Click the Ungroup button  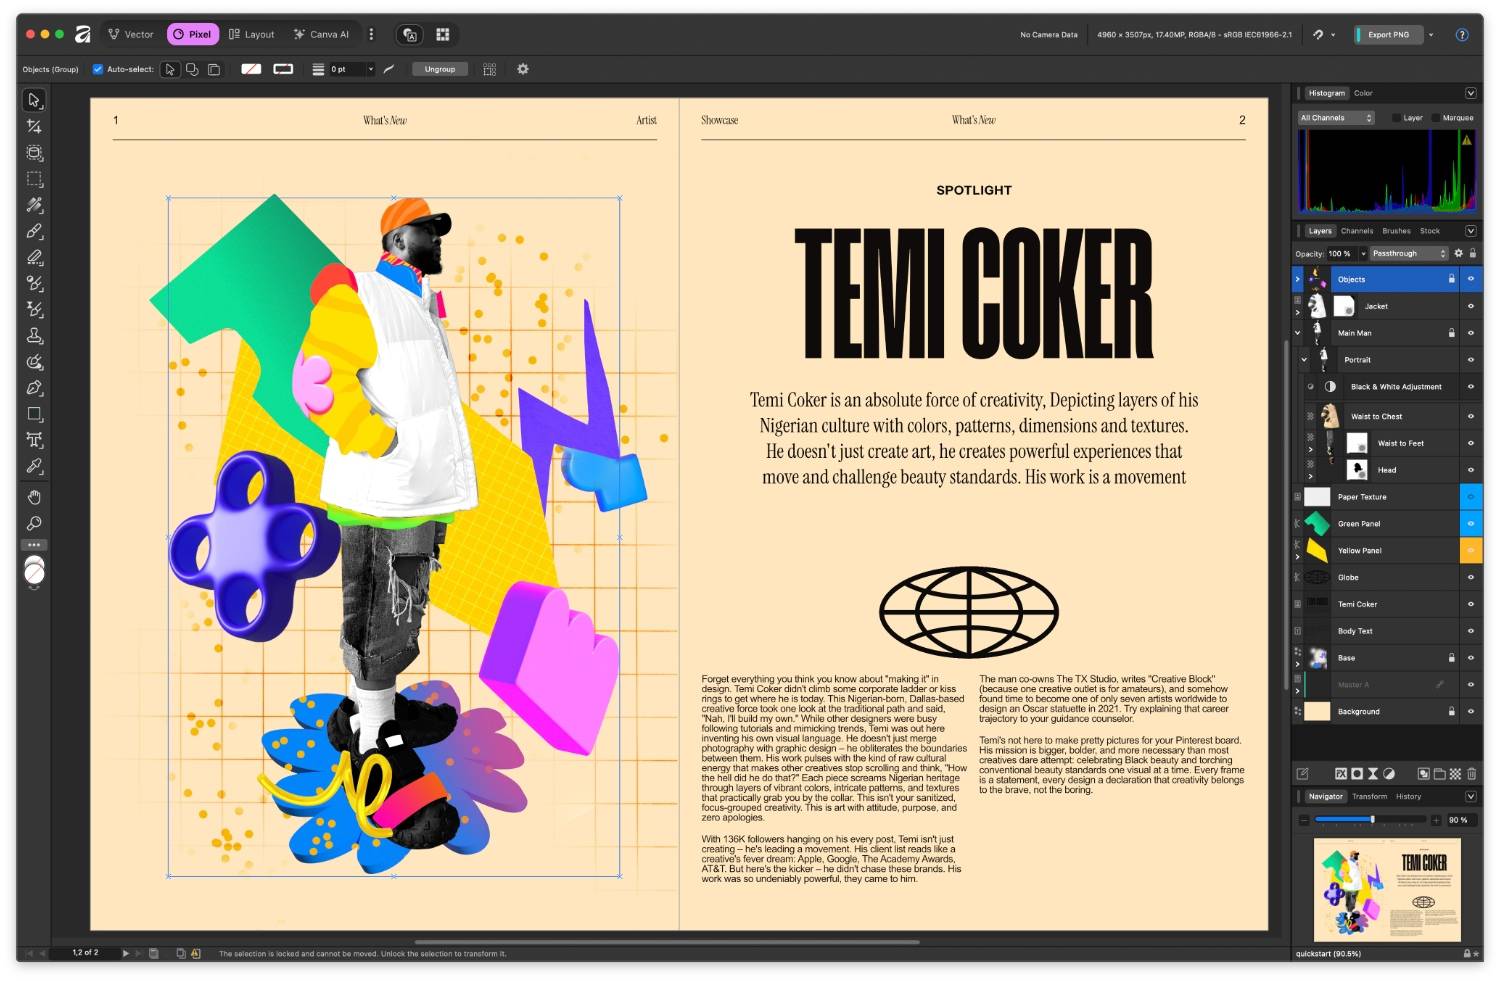(439, 69)
